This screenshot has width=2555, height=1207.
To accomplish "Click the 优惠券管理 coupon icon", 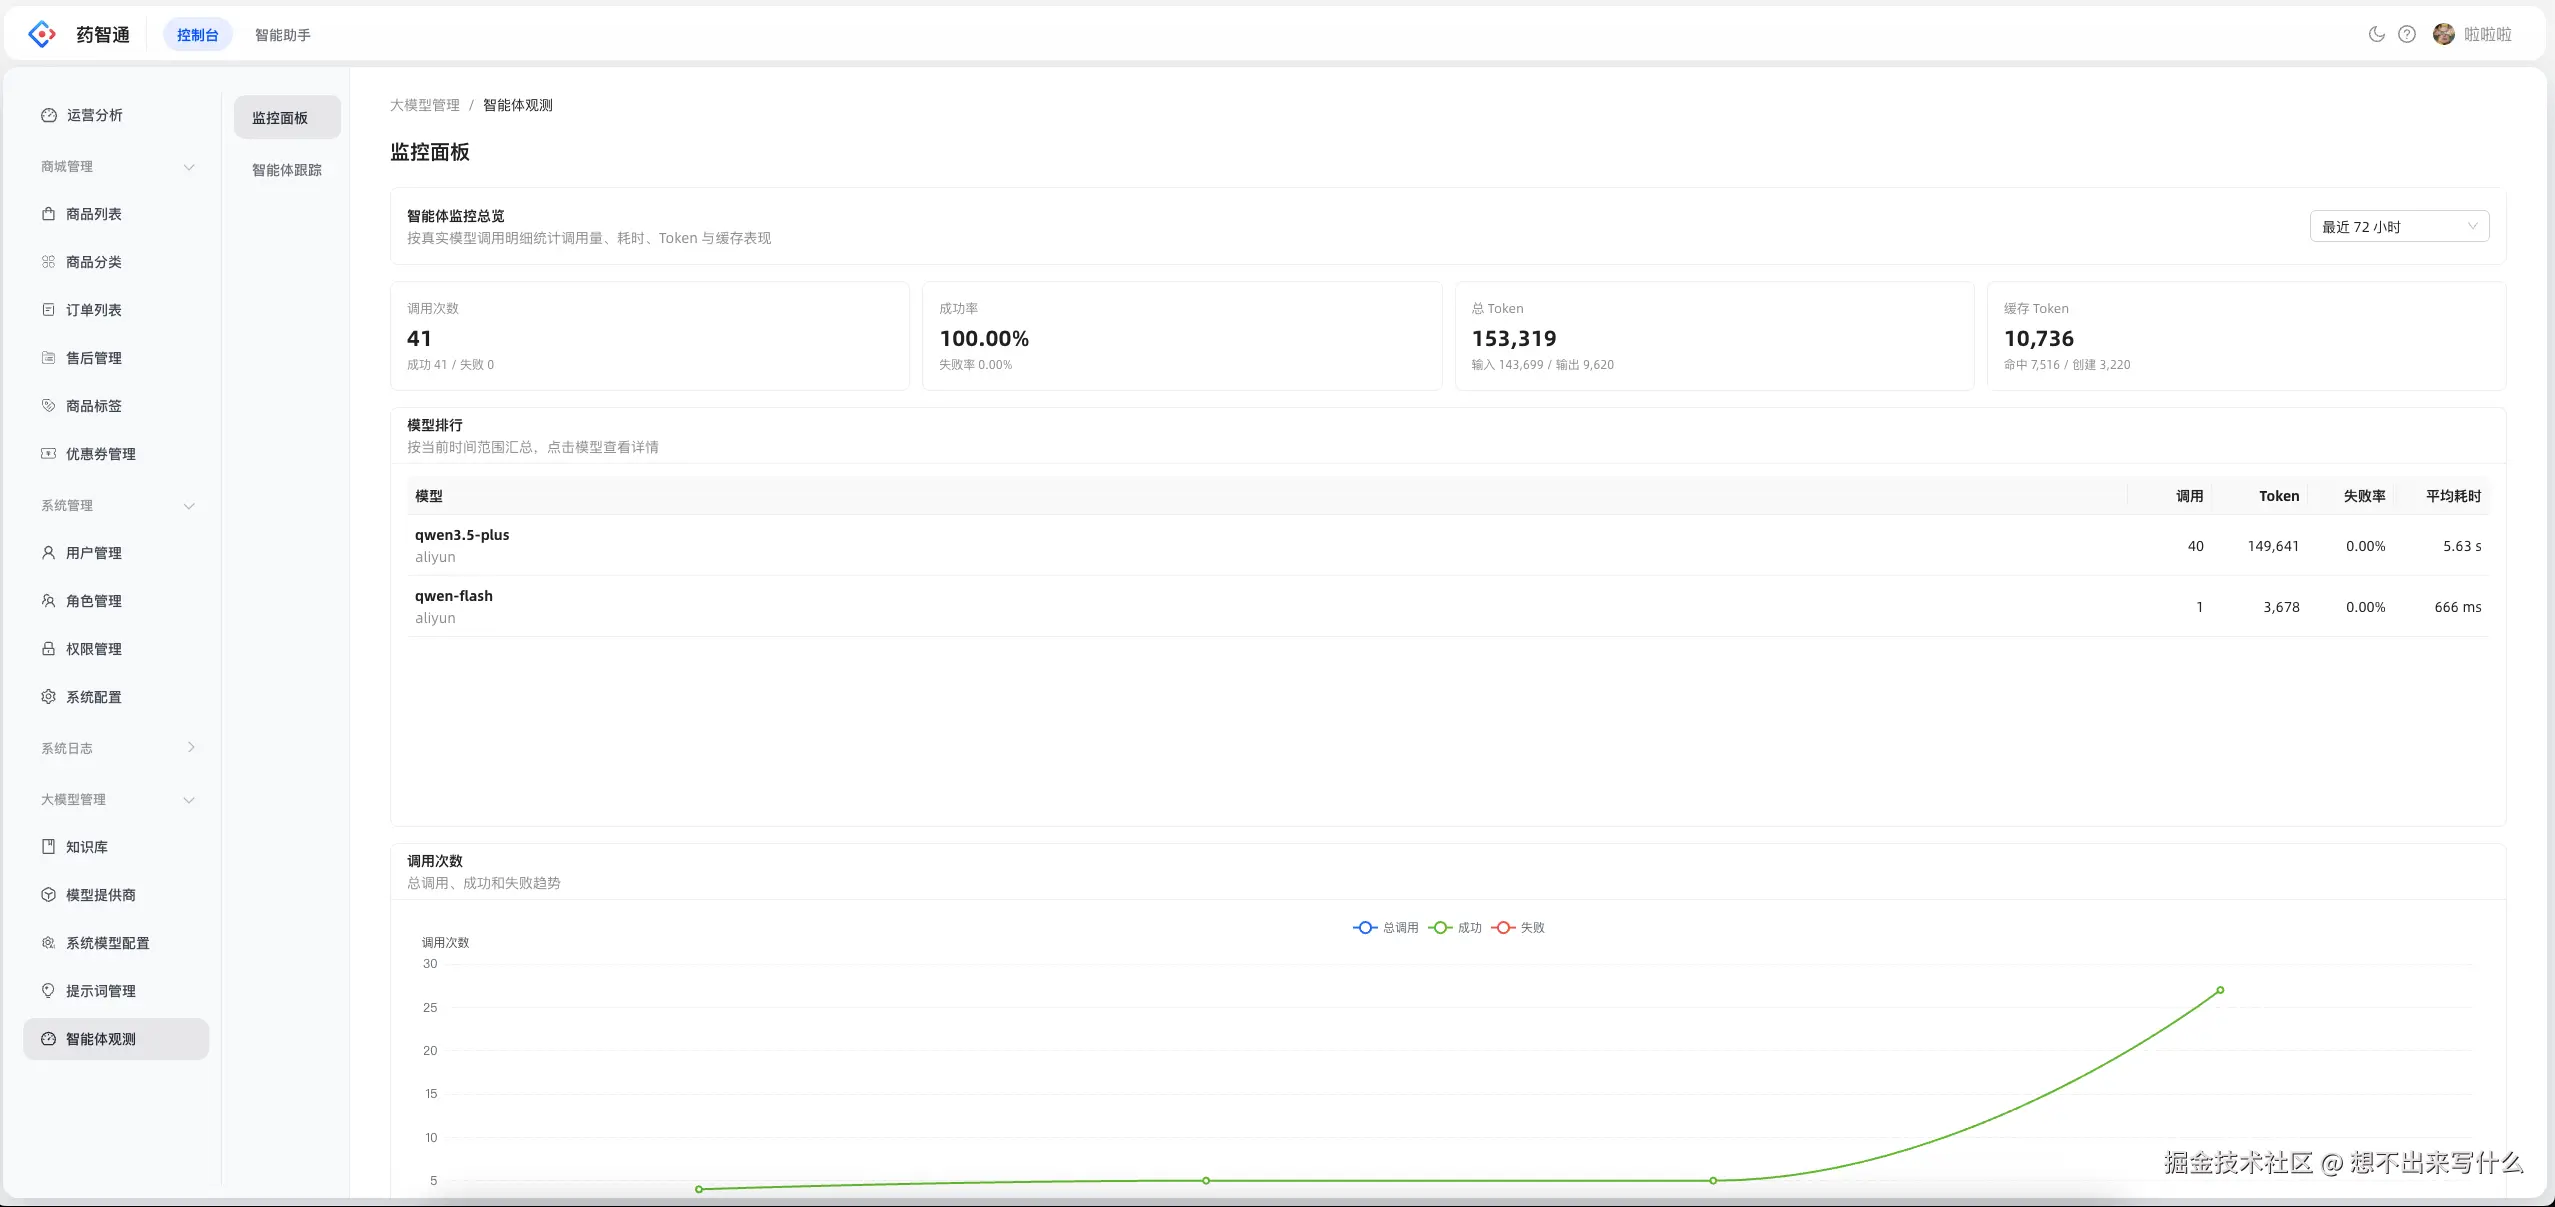I will tap(48, 454).
